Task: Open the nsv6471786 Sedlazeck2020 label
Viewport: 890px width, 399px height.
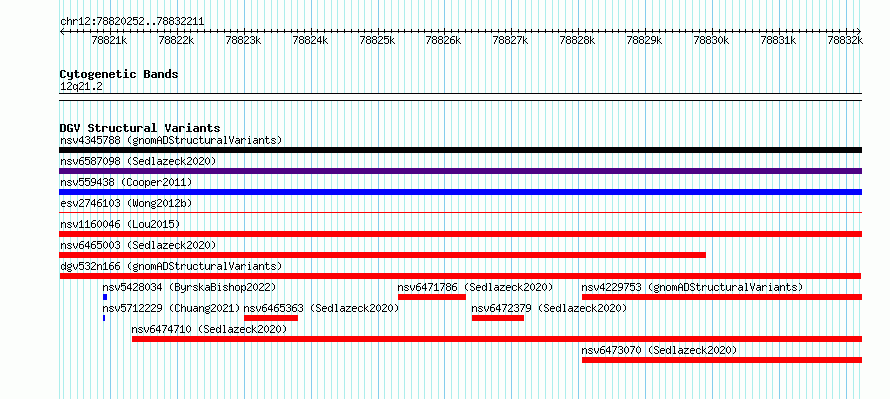Action: (x=475, y=287)
